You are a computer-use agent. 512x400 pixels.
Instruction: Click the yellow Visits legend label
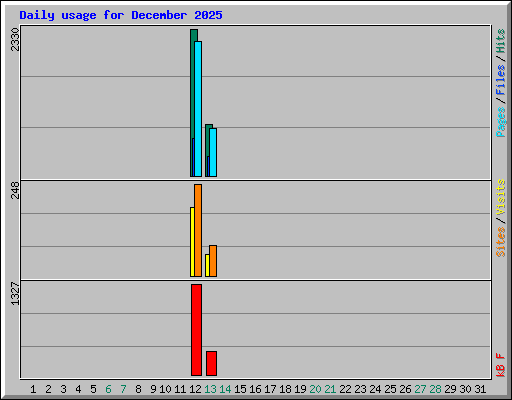[500, 197]
